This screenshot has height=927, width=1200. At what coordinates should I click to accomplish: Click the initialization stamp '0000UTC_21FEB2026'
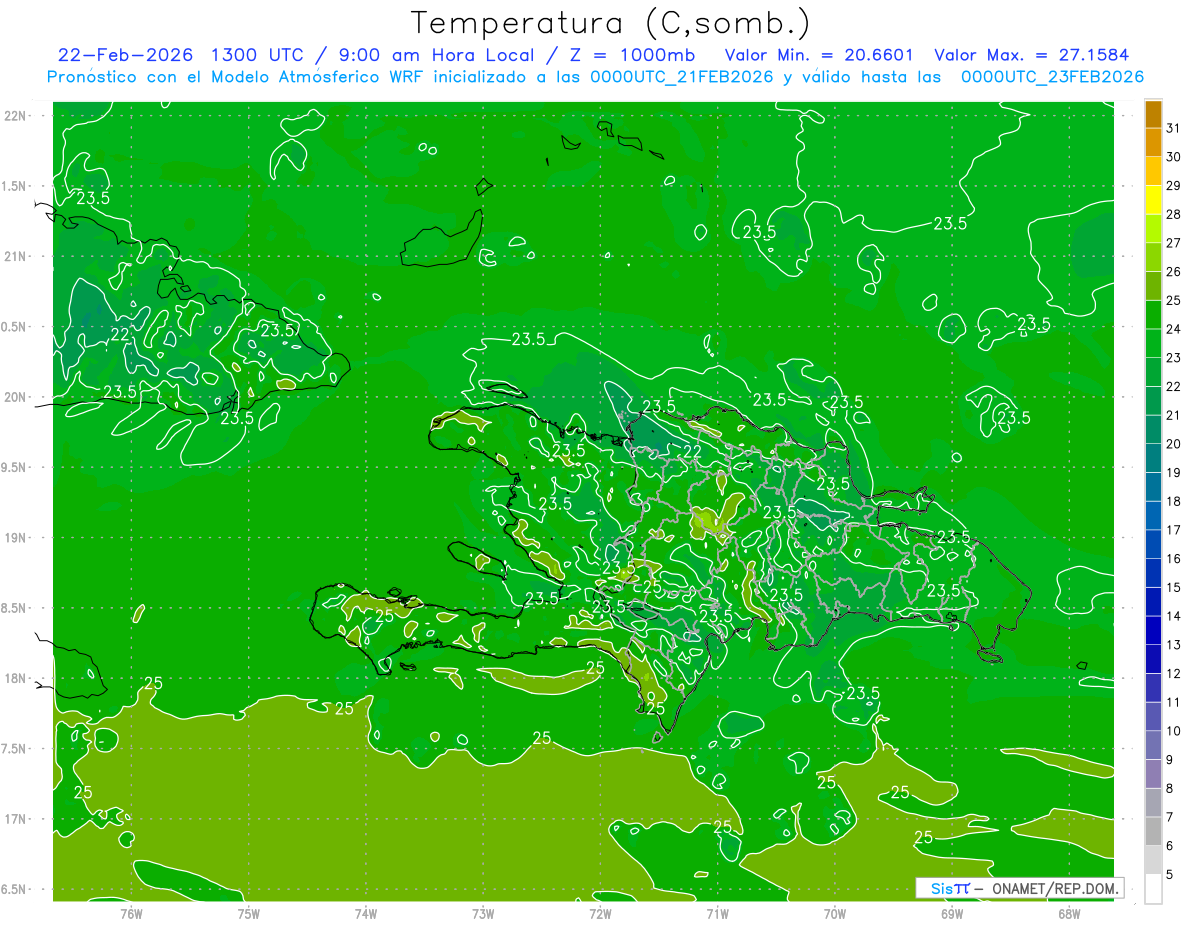click(682, 77)
